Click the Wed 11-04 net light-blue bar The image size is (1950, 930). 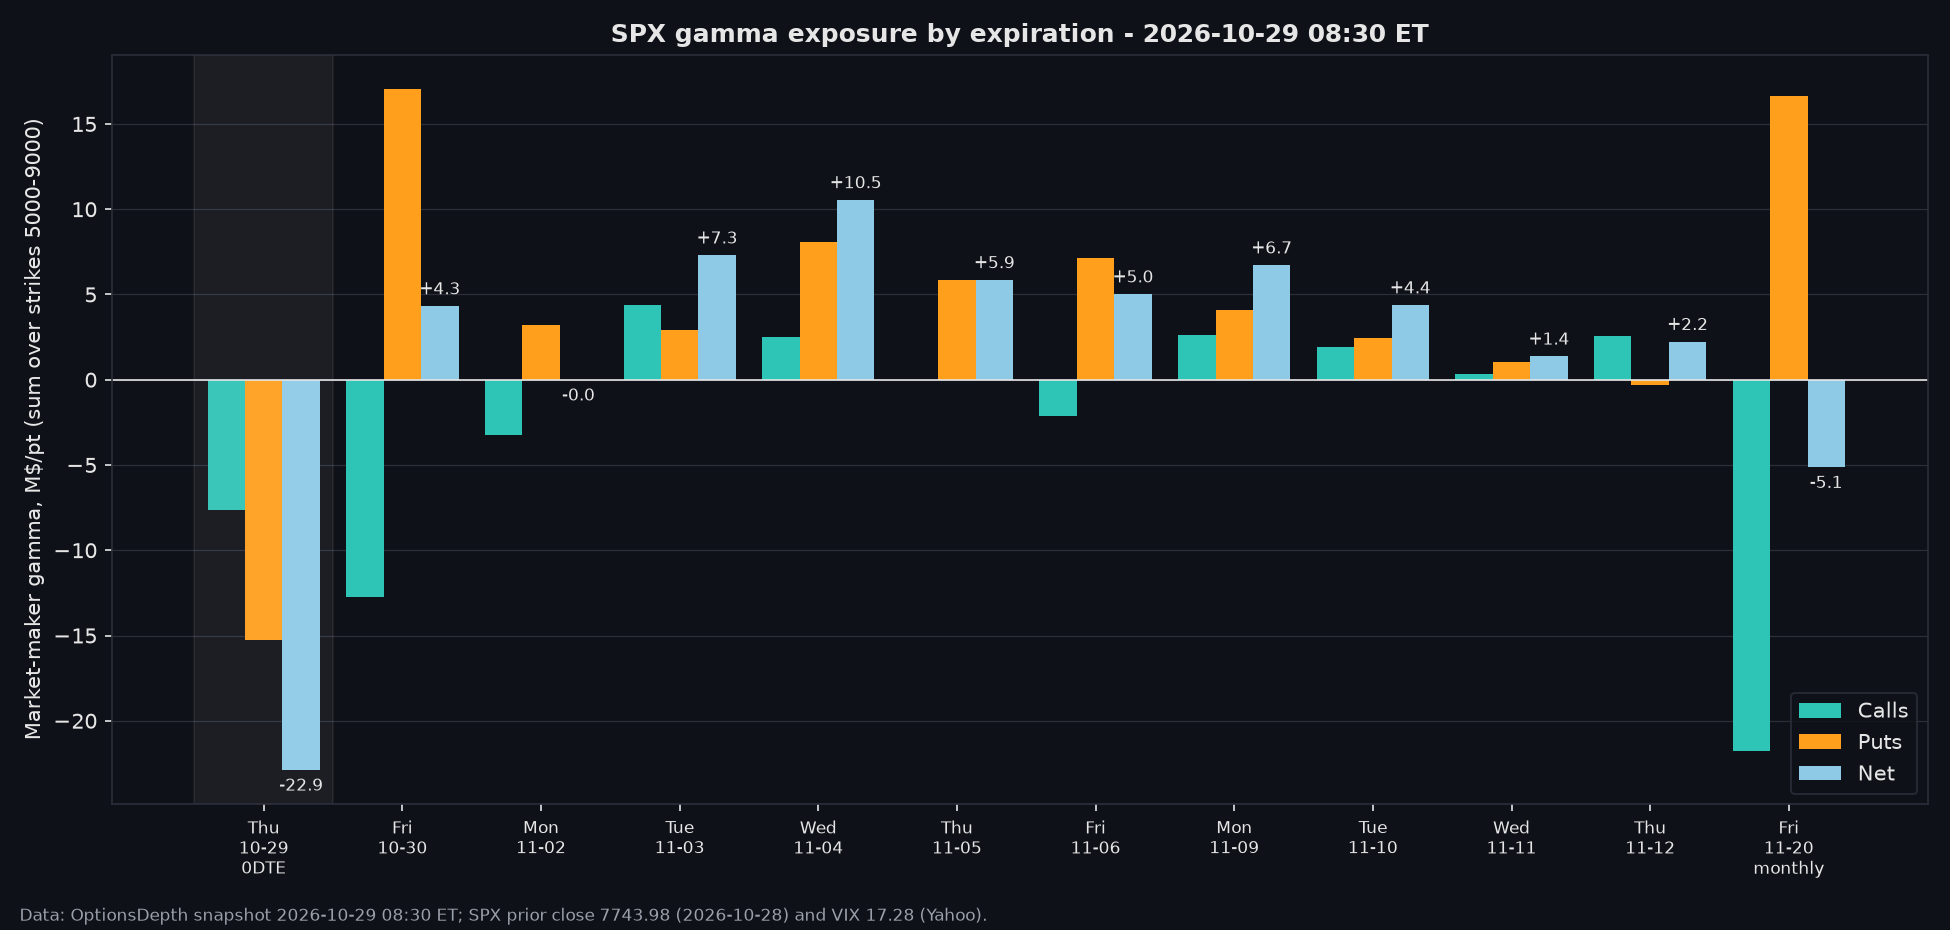[x=855, y=290]
